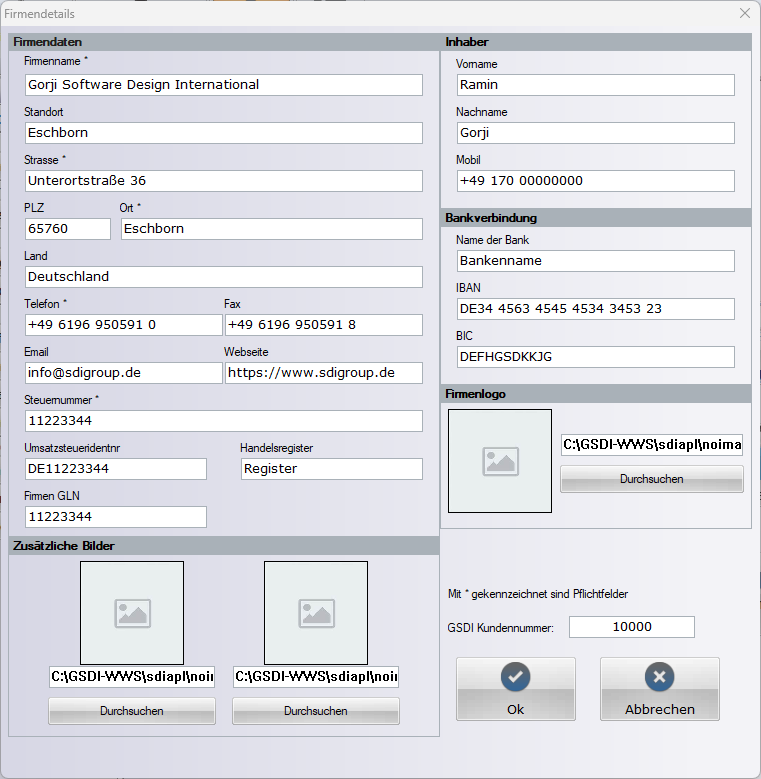Focus the IBAN field
This screenshot has width=761, height=779.
[596, 309]
